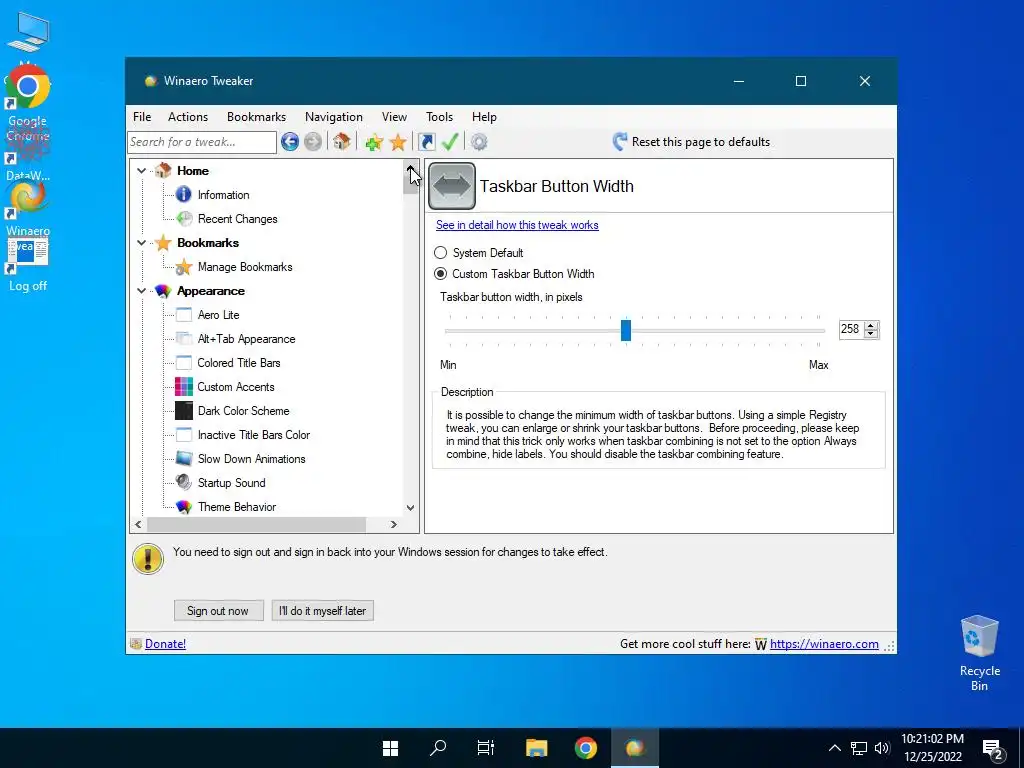Click the Manage Bookmarks star icon
Image resolution: width=1024 pixels, height=768 pixels.
[x=184, y=266]
